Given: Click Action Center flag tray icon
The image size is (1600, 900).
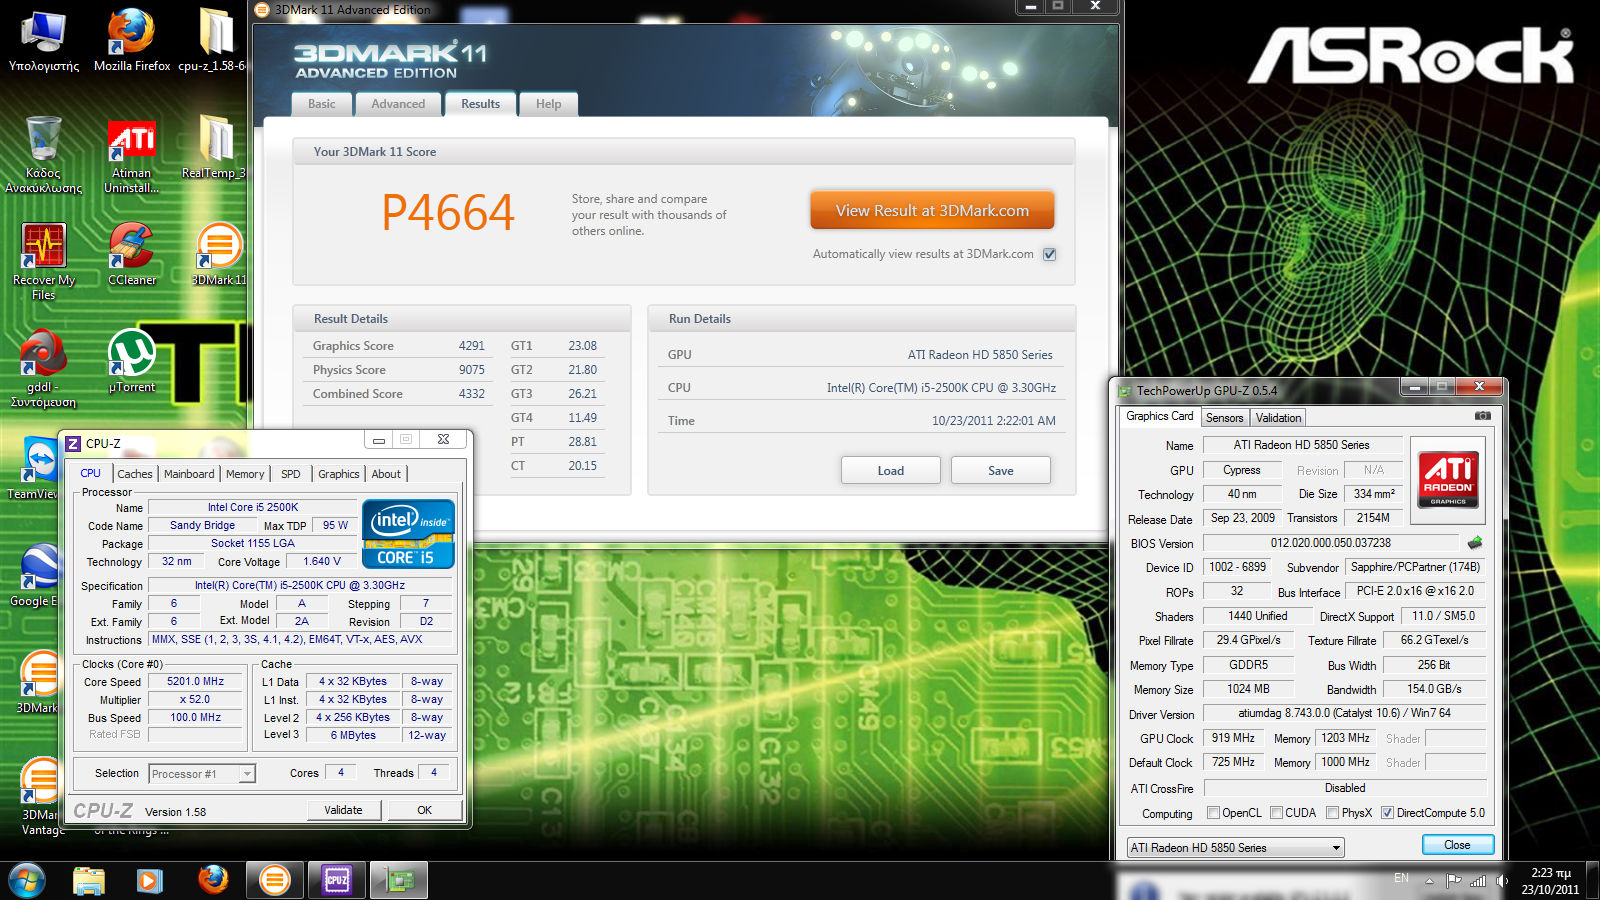Looking at the screenshot, I should pos(1454,881).
